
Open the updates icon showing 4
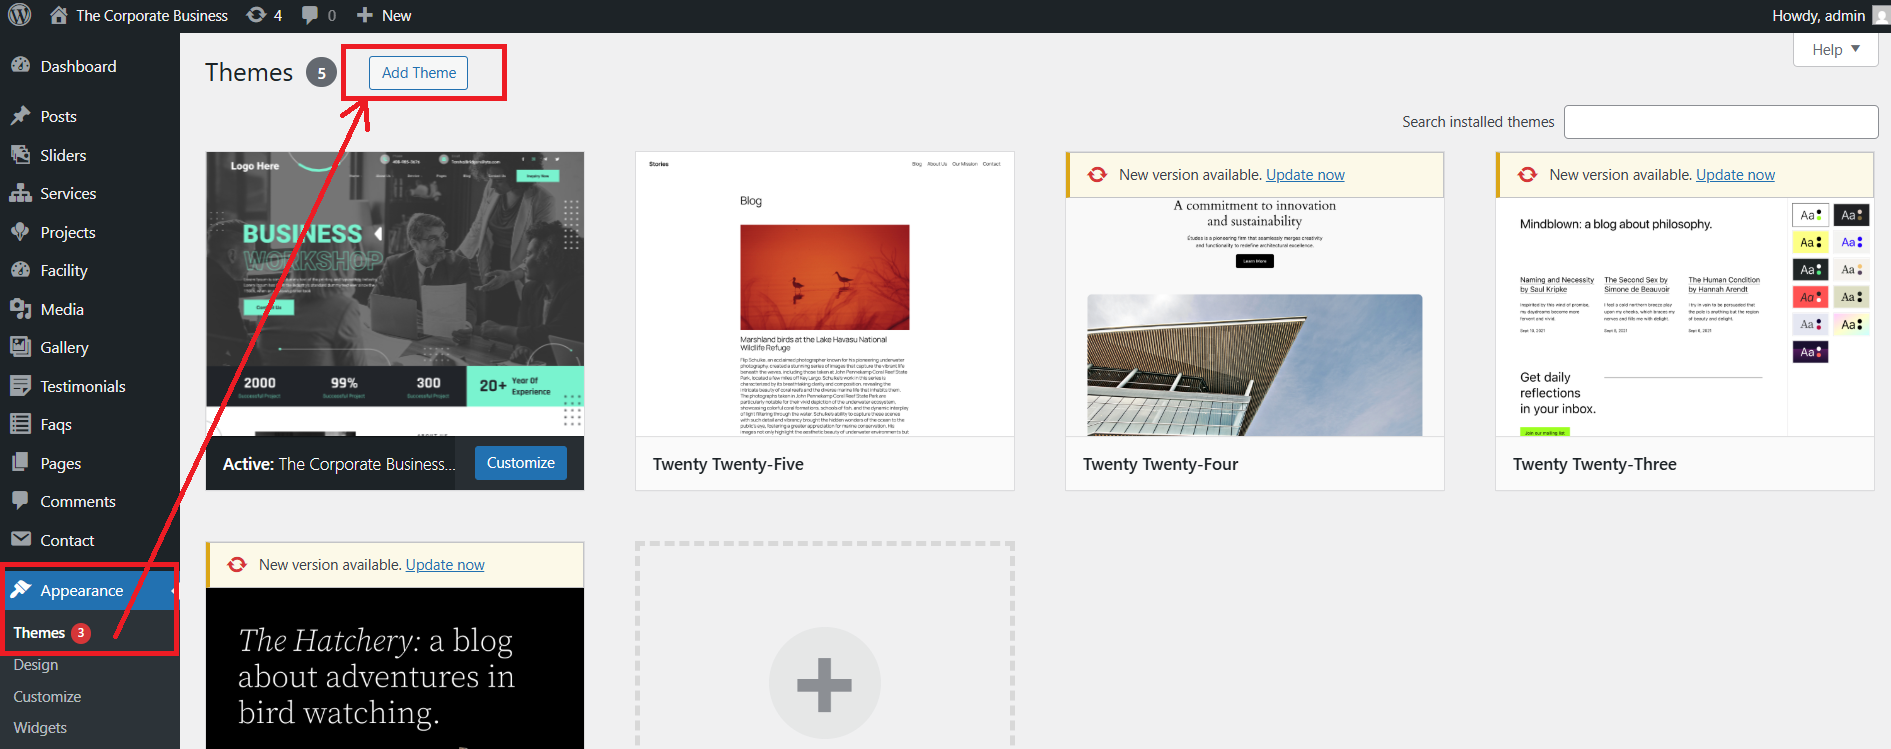click(x=257, y=15)
